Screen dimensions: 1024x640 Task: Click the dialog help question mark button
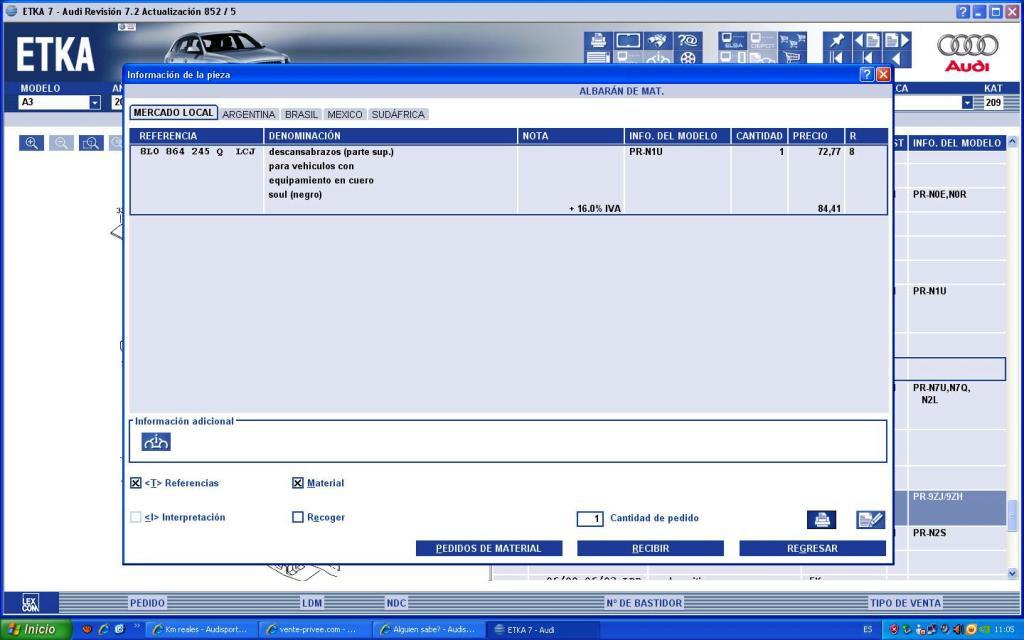point(867,74)
